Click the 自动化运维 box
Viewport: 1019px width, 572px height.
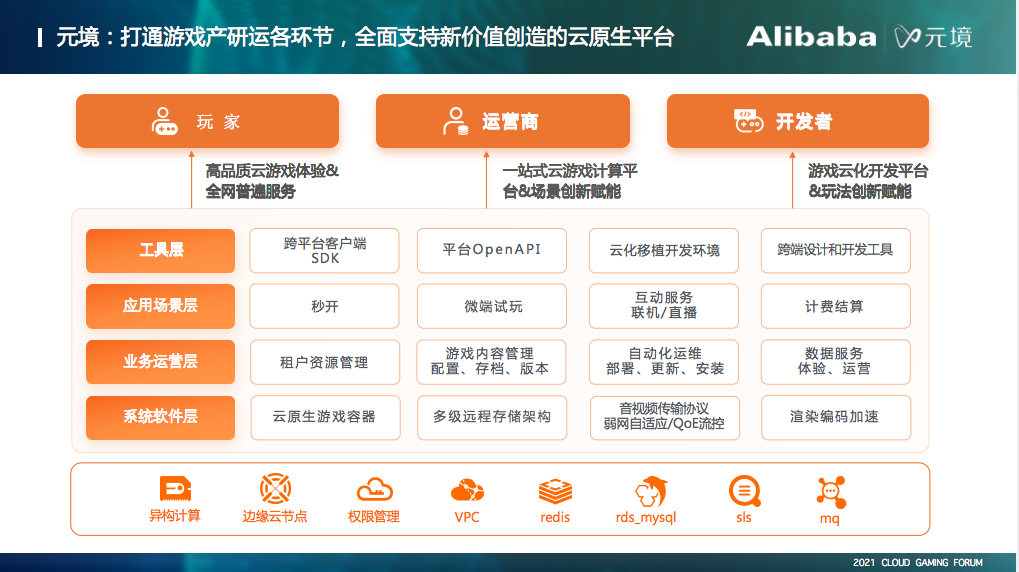[x=664, y=362]
